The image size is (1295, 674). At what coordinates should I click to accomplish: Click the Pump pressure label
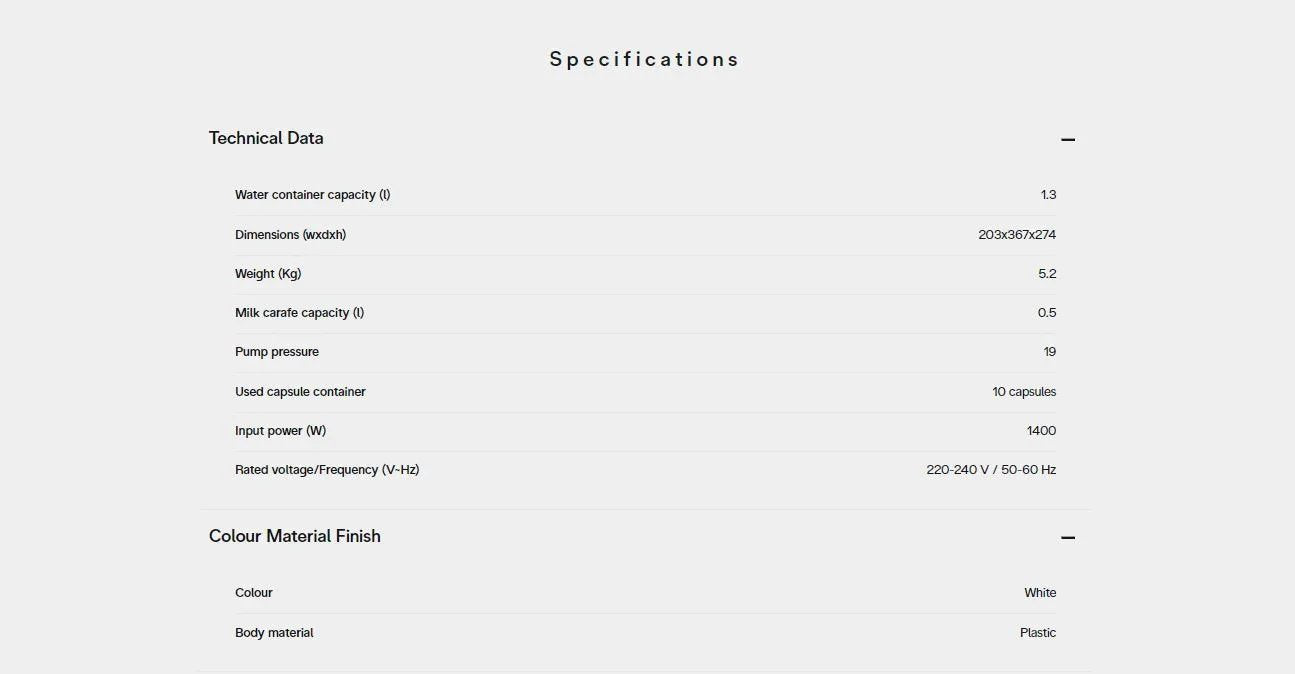[x=277, y=352]
